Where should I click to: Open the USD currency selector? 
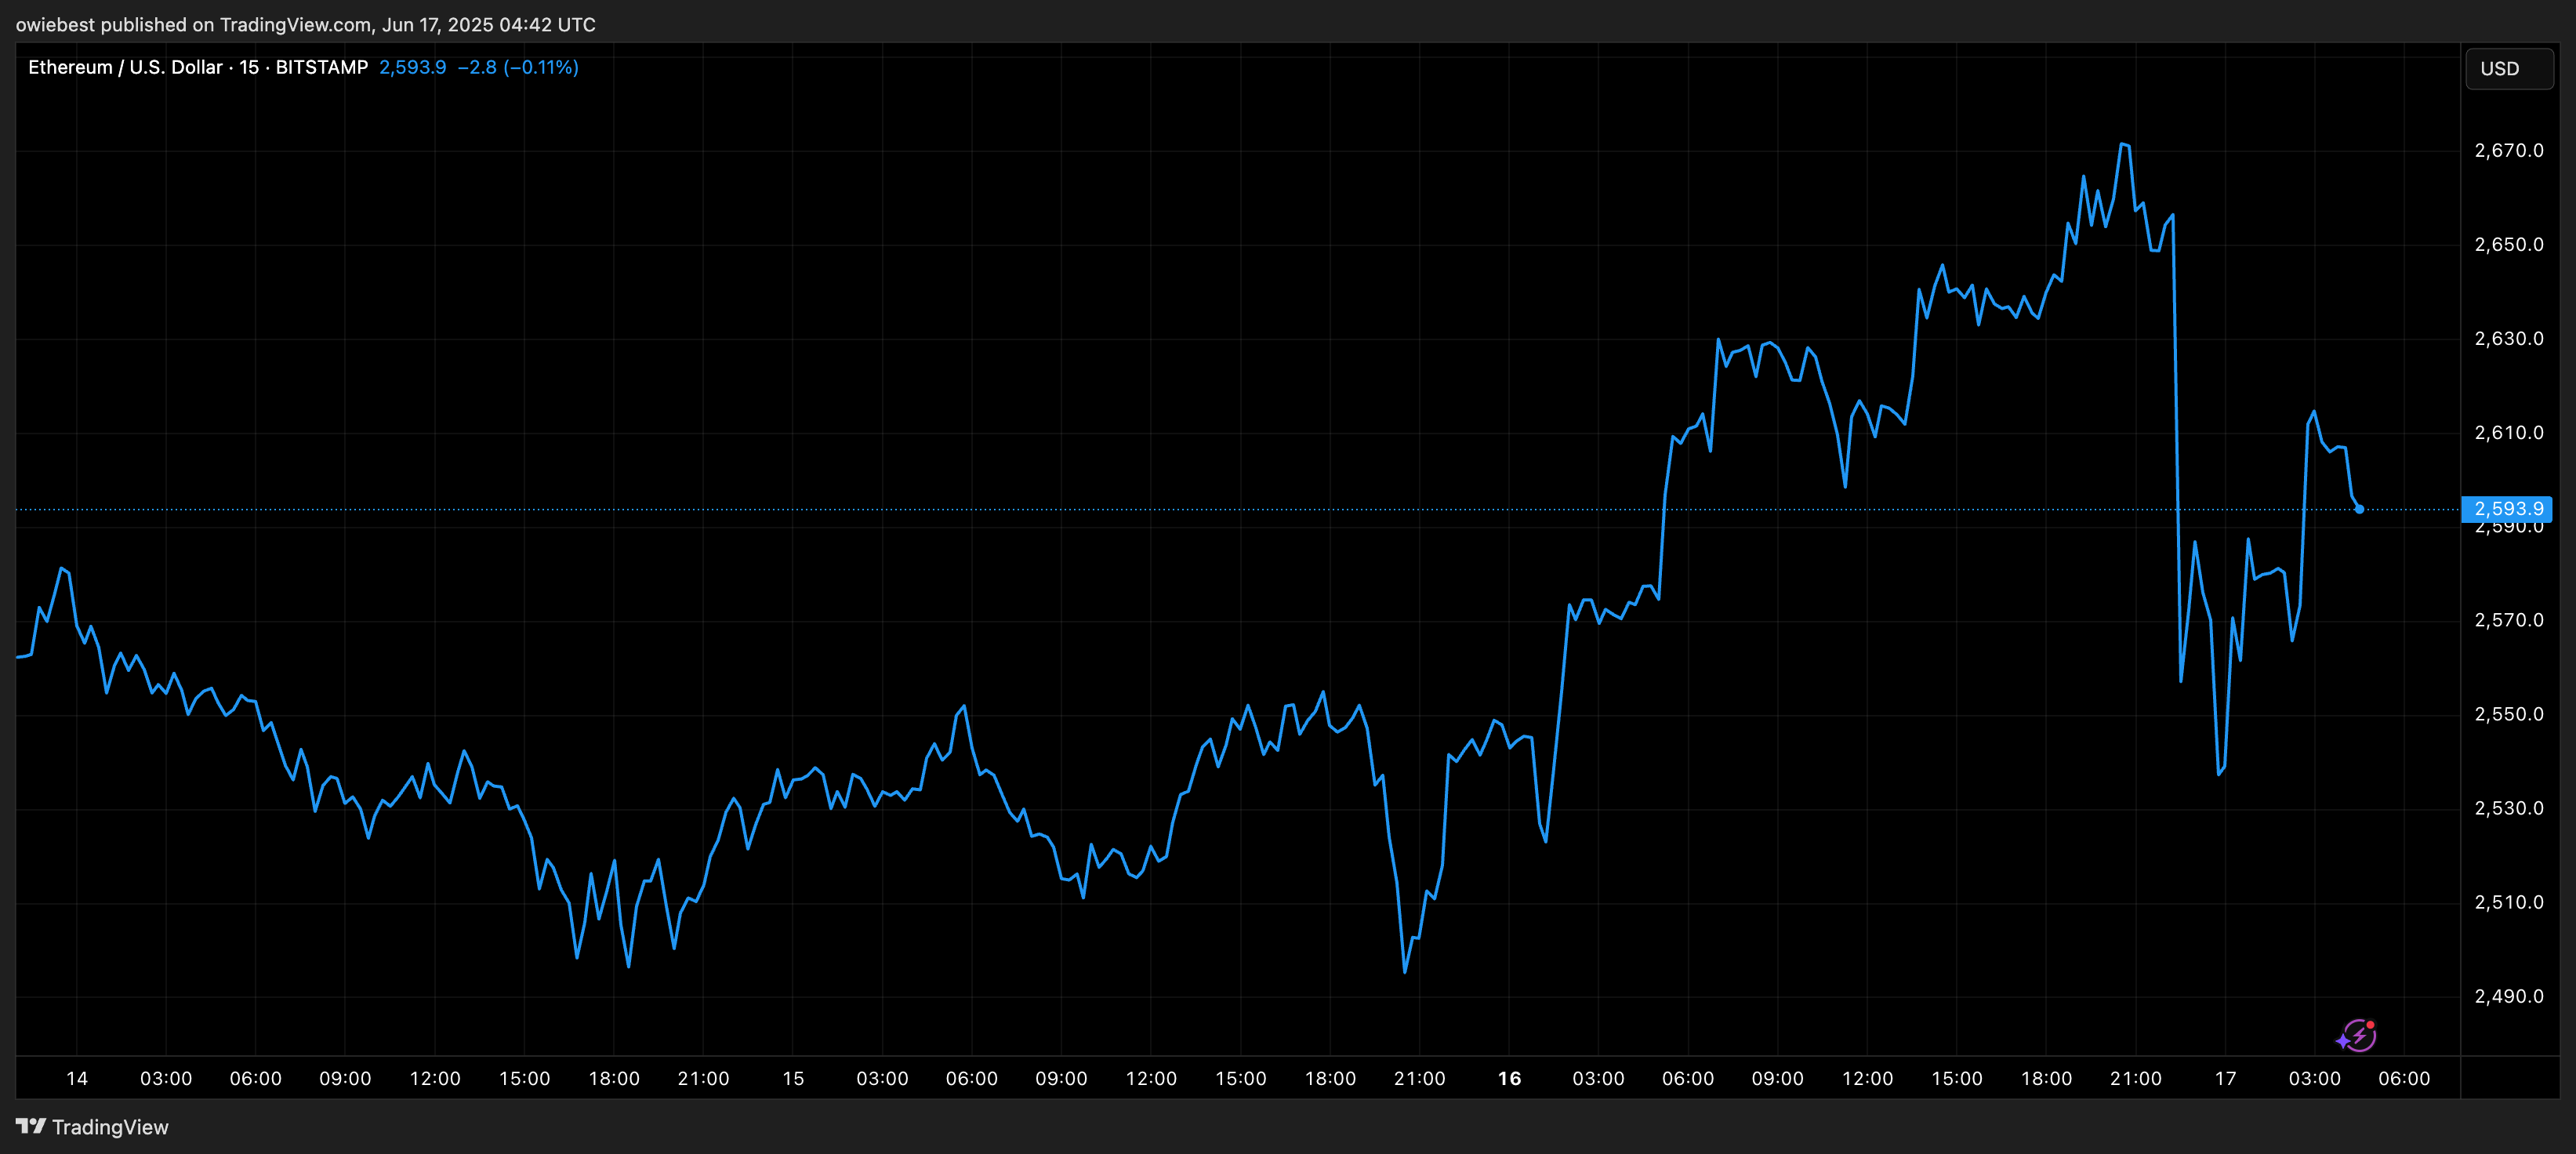[2508, 69]
